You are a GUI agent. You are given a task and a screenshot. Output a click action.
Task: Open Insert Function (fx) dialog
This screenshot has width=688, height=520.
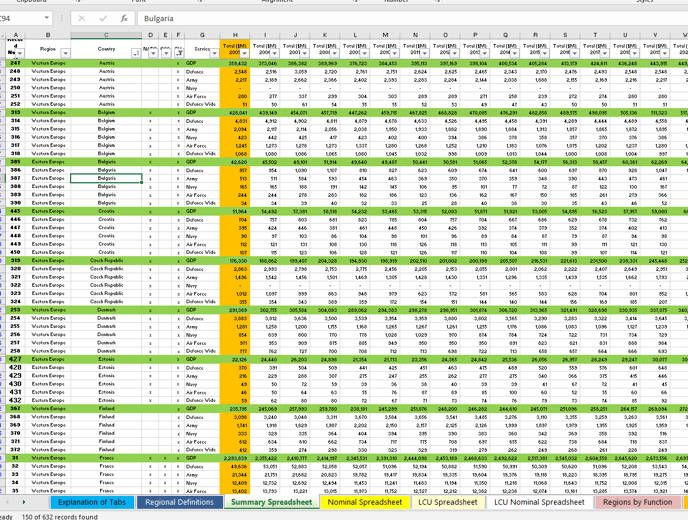[x=124, y=18]
